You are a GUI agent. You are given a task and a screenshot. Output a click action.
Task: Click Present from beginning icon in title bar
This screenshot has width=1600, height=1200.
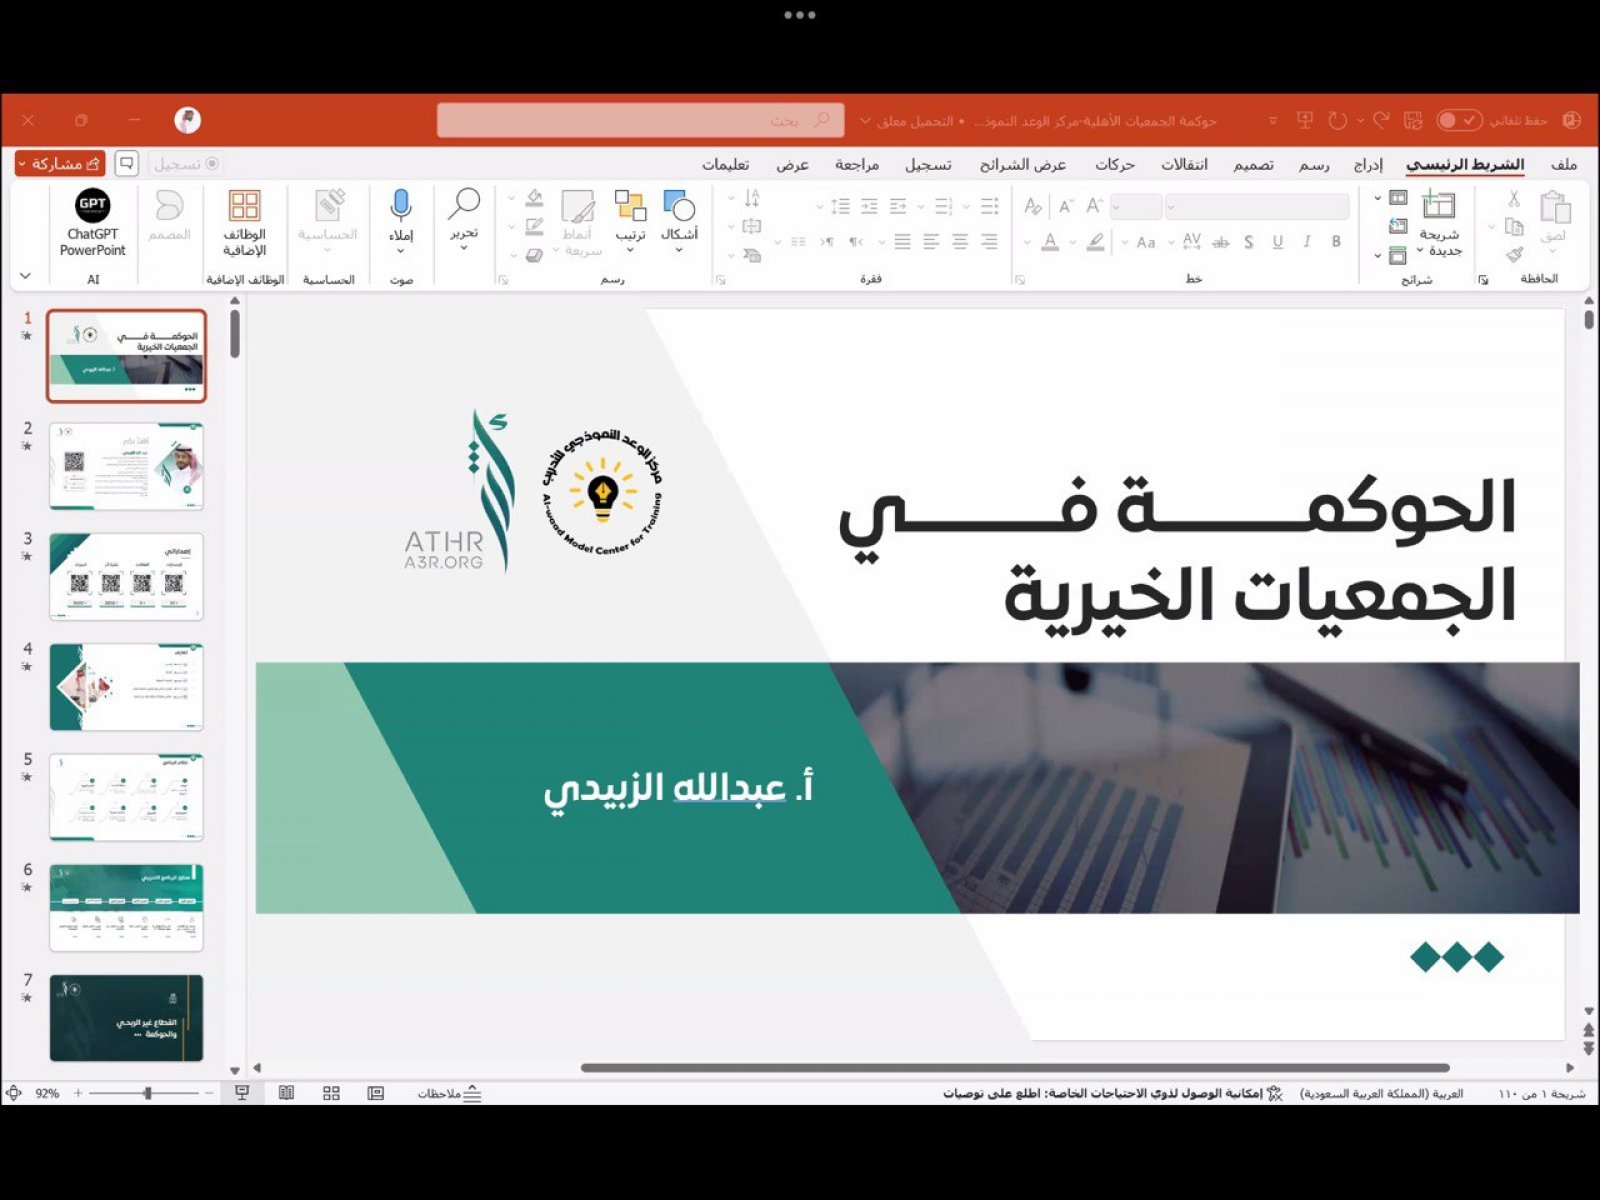coord(1304,120)
